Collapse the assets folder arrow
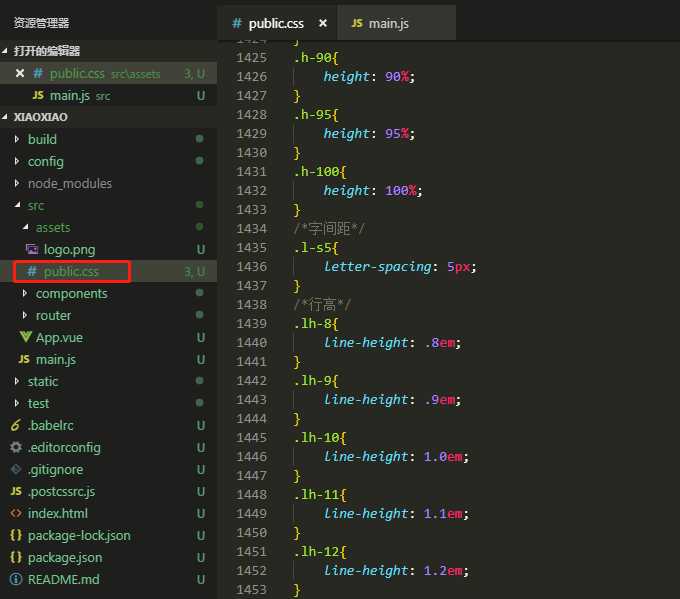This screenshot has height=599, width=680. 26,227
